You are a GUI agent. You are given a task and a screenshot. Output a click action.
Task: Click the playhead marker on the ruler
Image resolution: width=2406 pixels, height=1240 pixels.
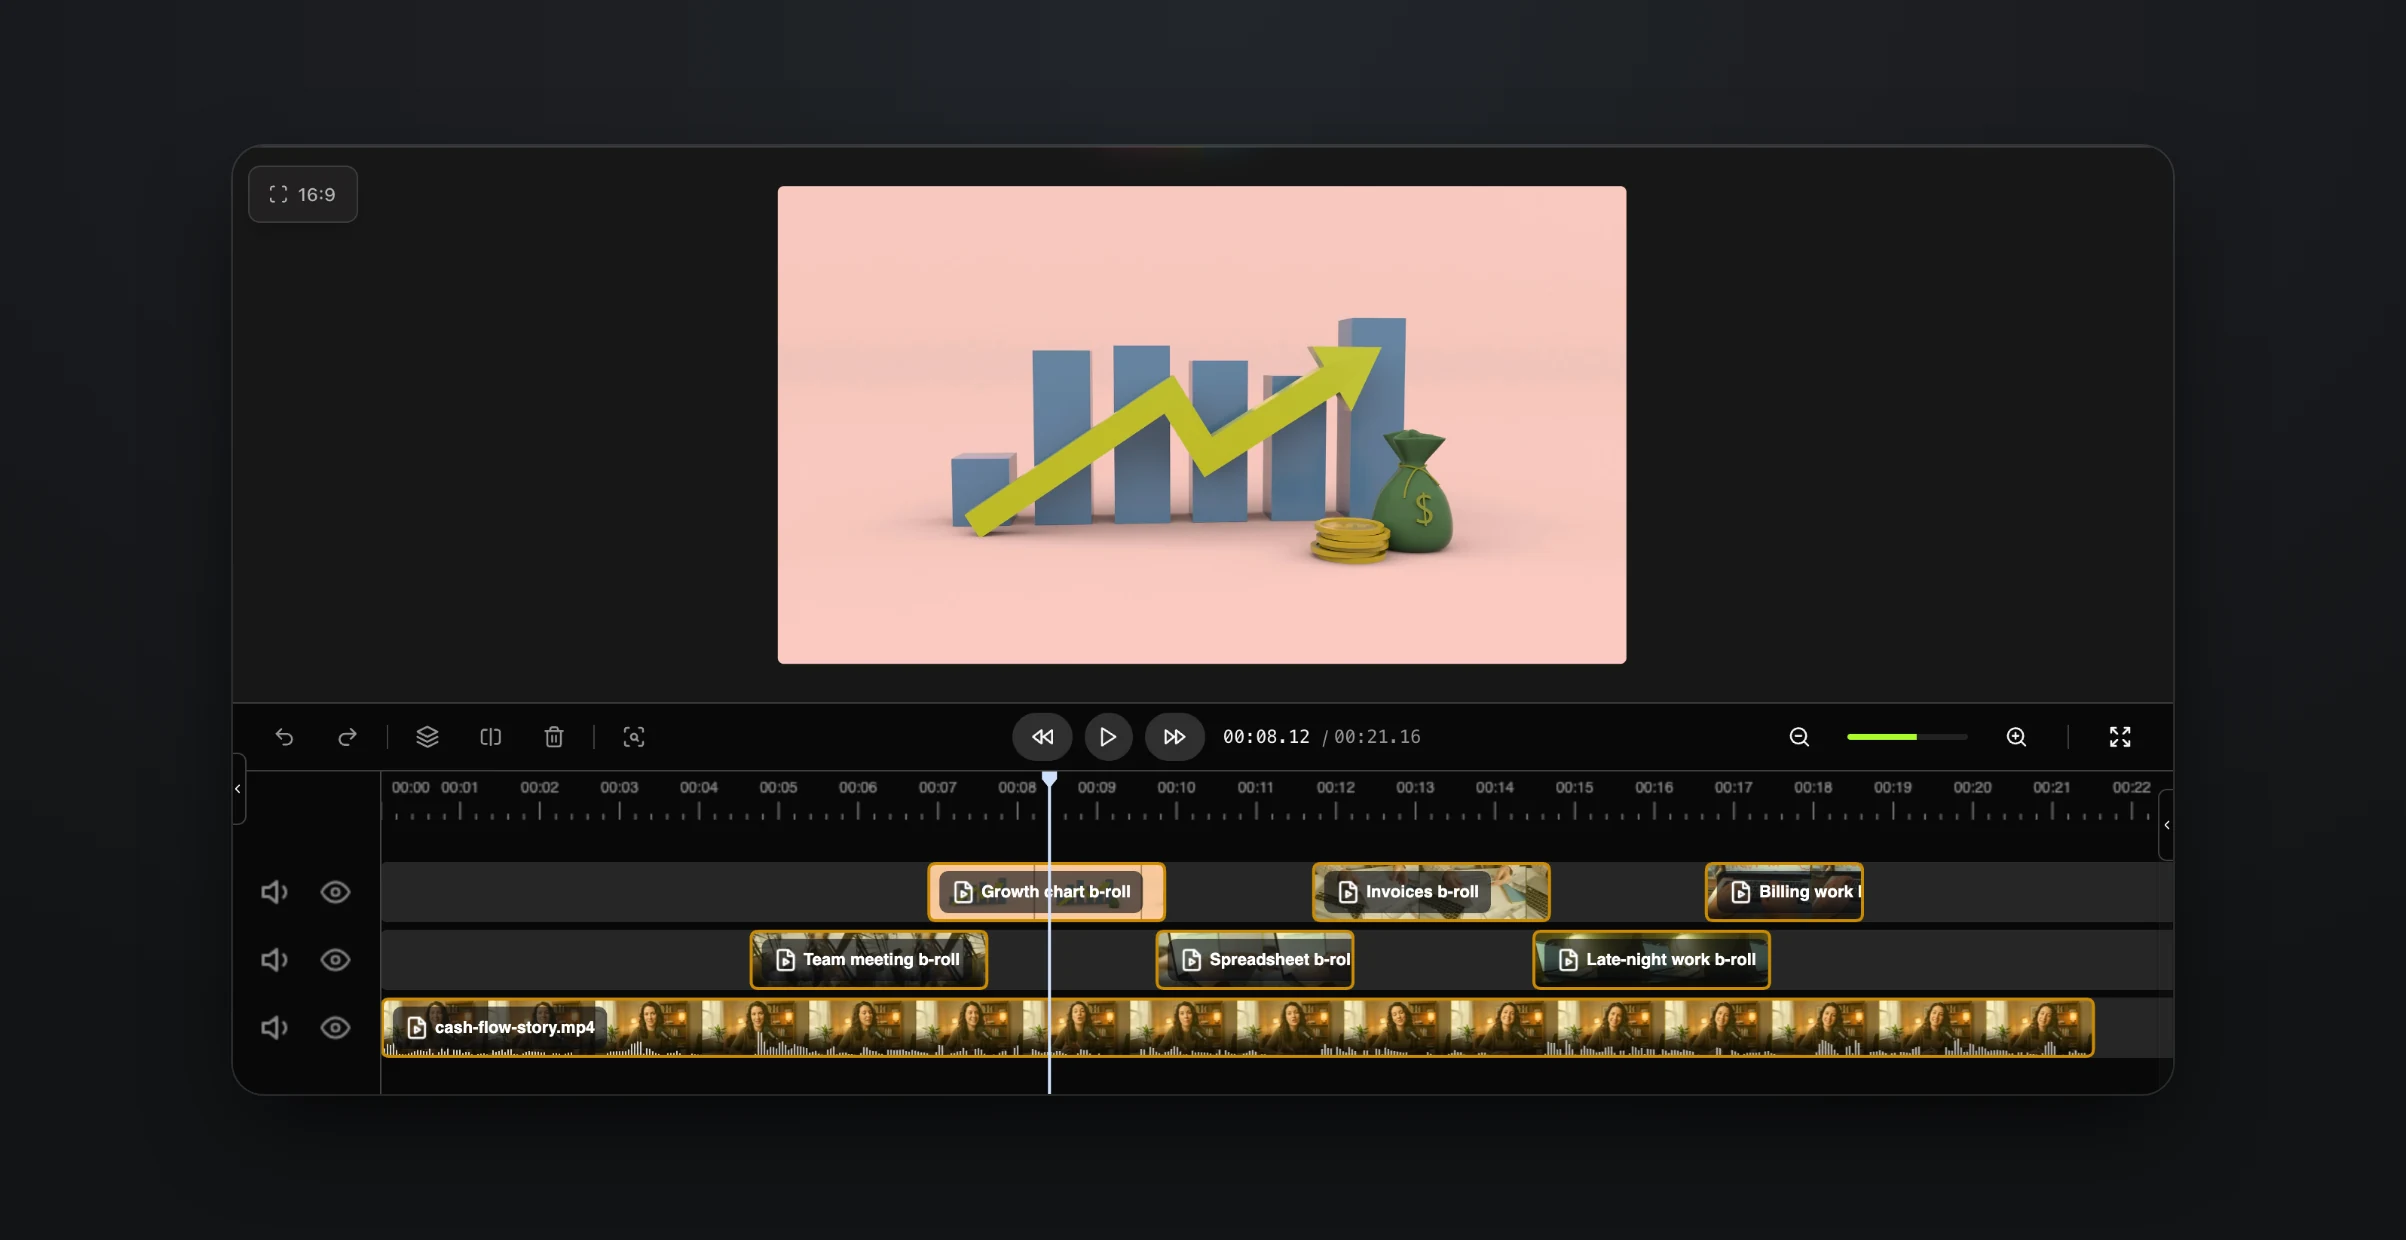(1049, 778)
